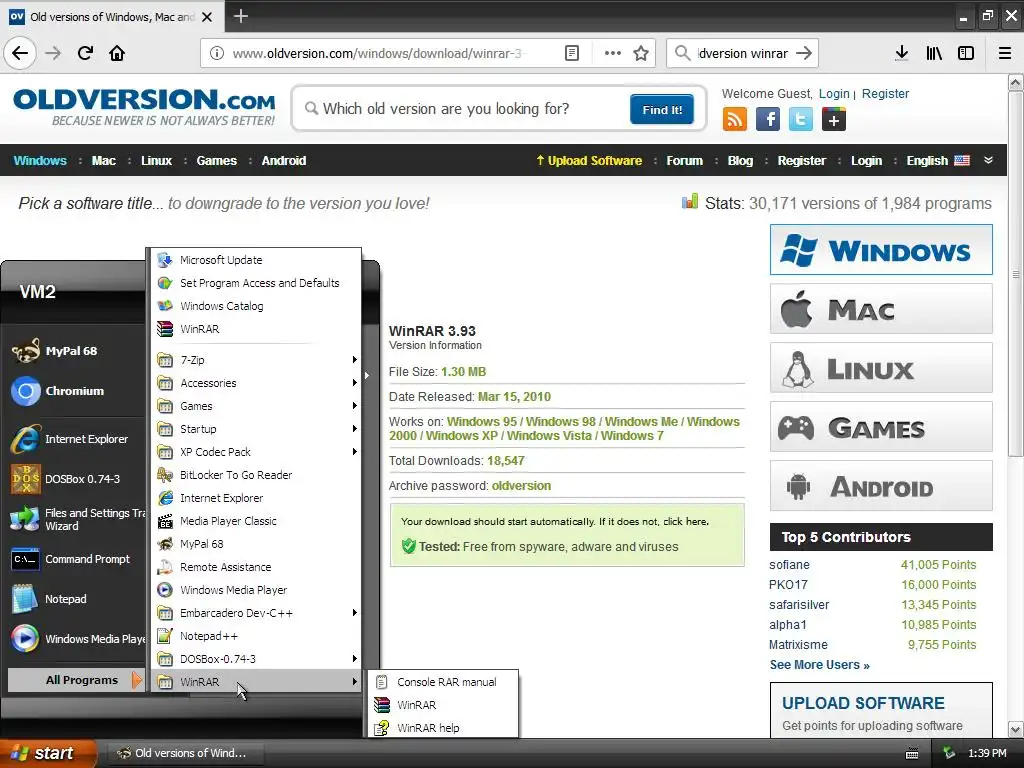Expand the Accessories program folder

pyautogui.click(x=257, y=383)
